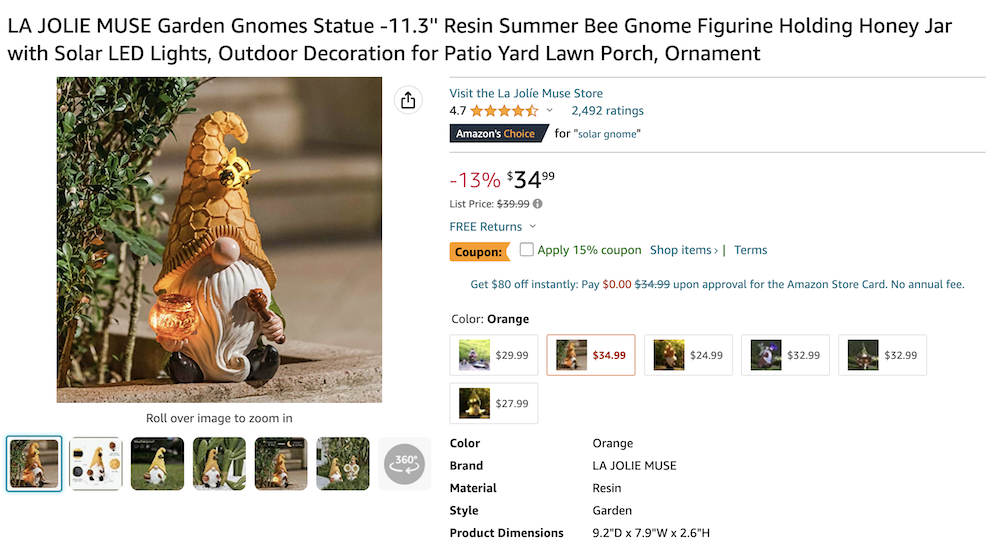Show the gnome-beside-cactus thumbnail image
This screenshot has width=1000, height=547.
pos(219,464)
